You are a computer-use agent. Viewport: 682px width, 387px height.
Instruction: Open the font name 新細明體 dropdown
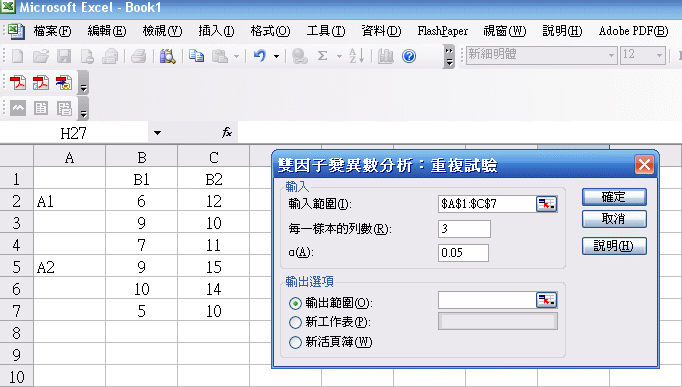coord(611,55)
